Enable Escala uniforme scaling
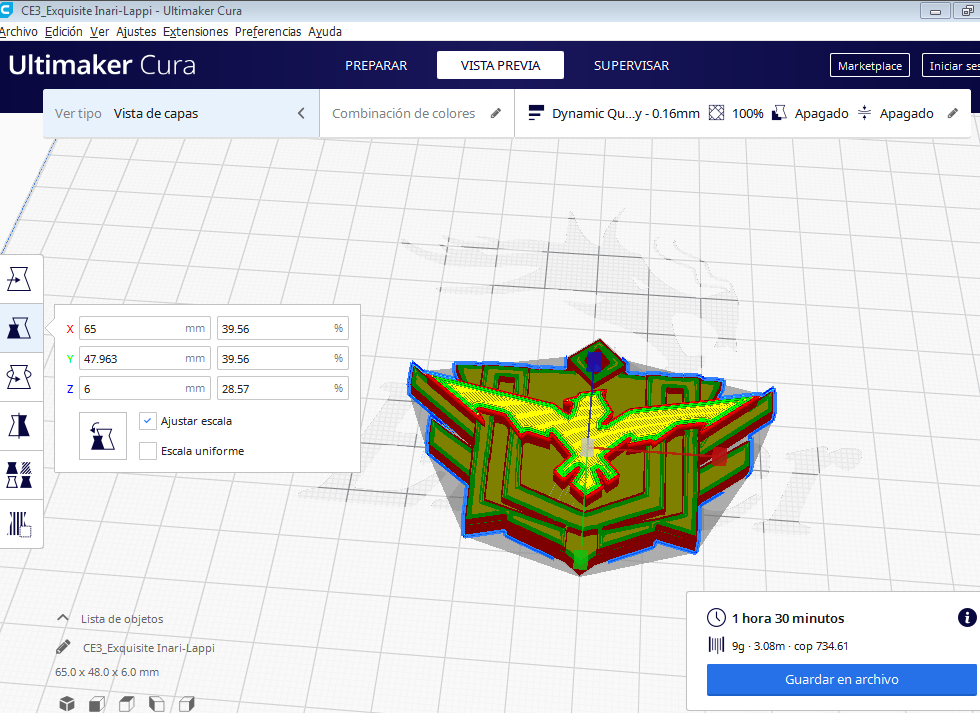 [x=147, y=451]
